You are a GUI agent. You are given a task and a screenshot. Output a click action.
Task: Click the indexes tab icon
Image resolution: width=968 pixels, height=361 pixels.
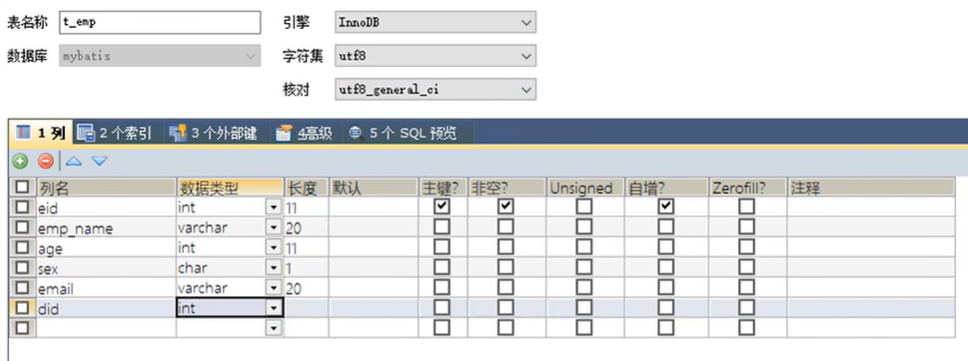coord(86,132)
